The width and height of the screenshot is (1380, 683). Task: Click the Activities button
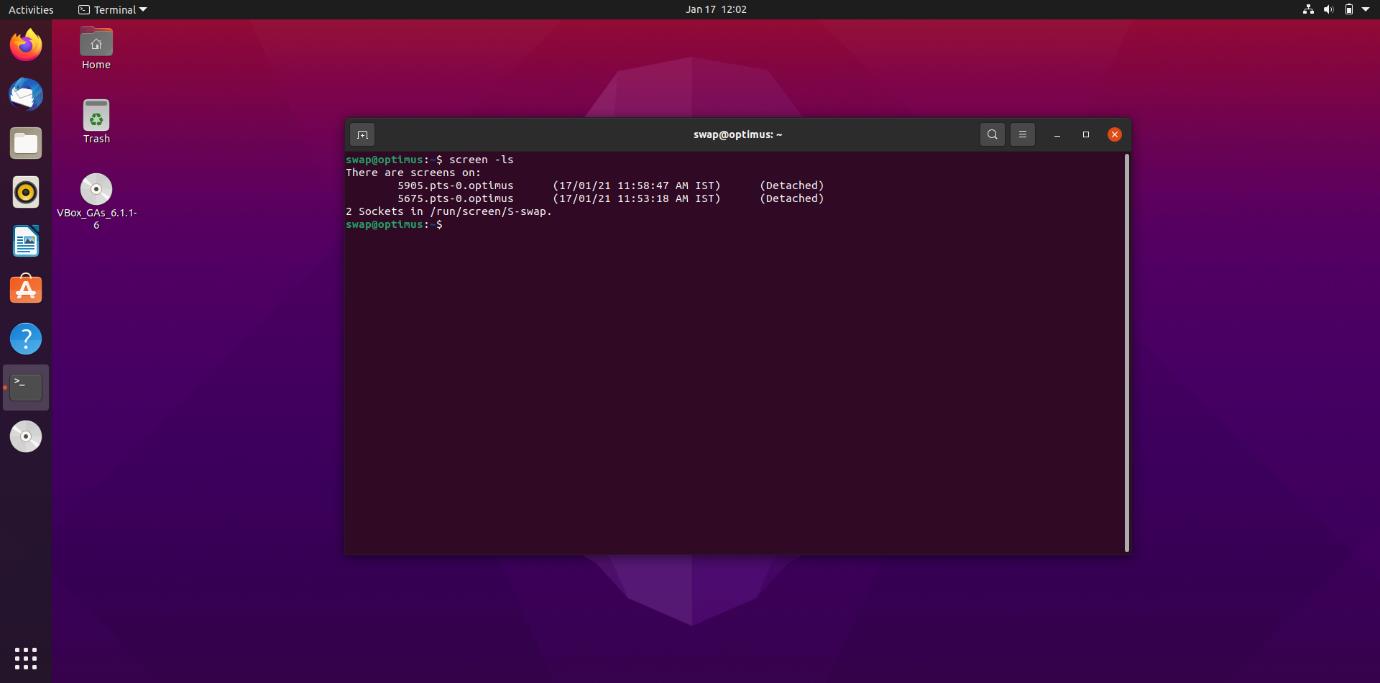click(31, 10)
